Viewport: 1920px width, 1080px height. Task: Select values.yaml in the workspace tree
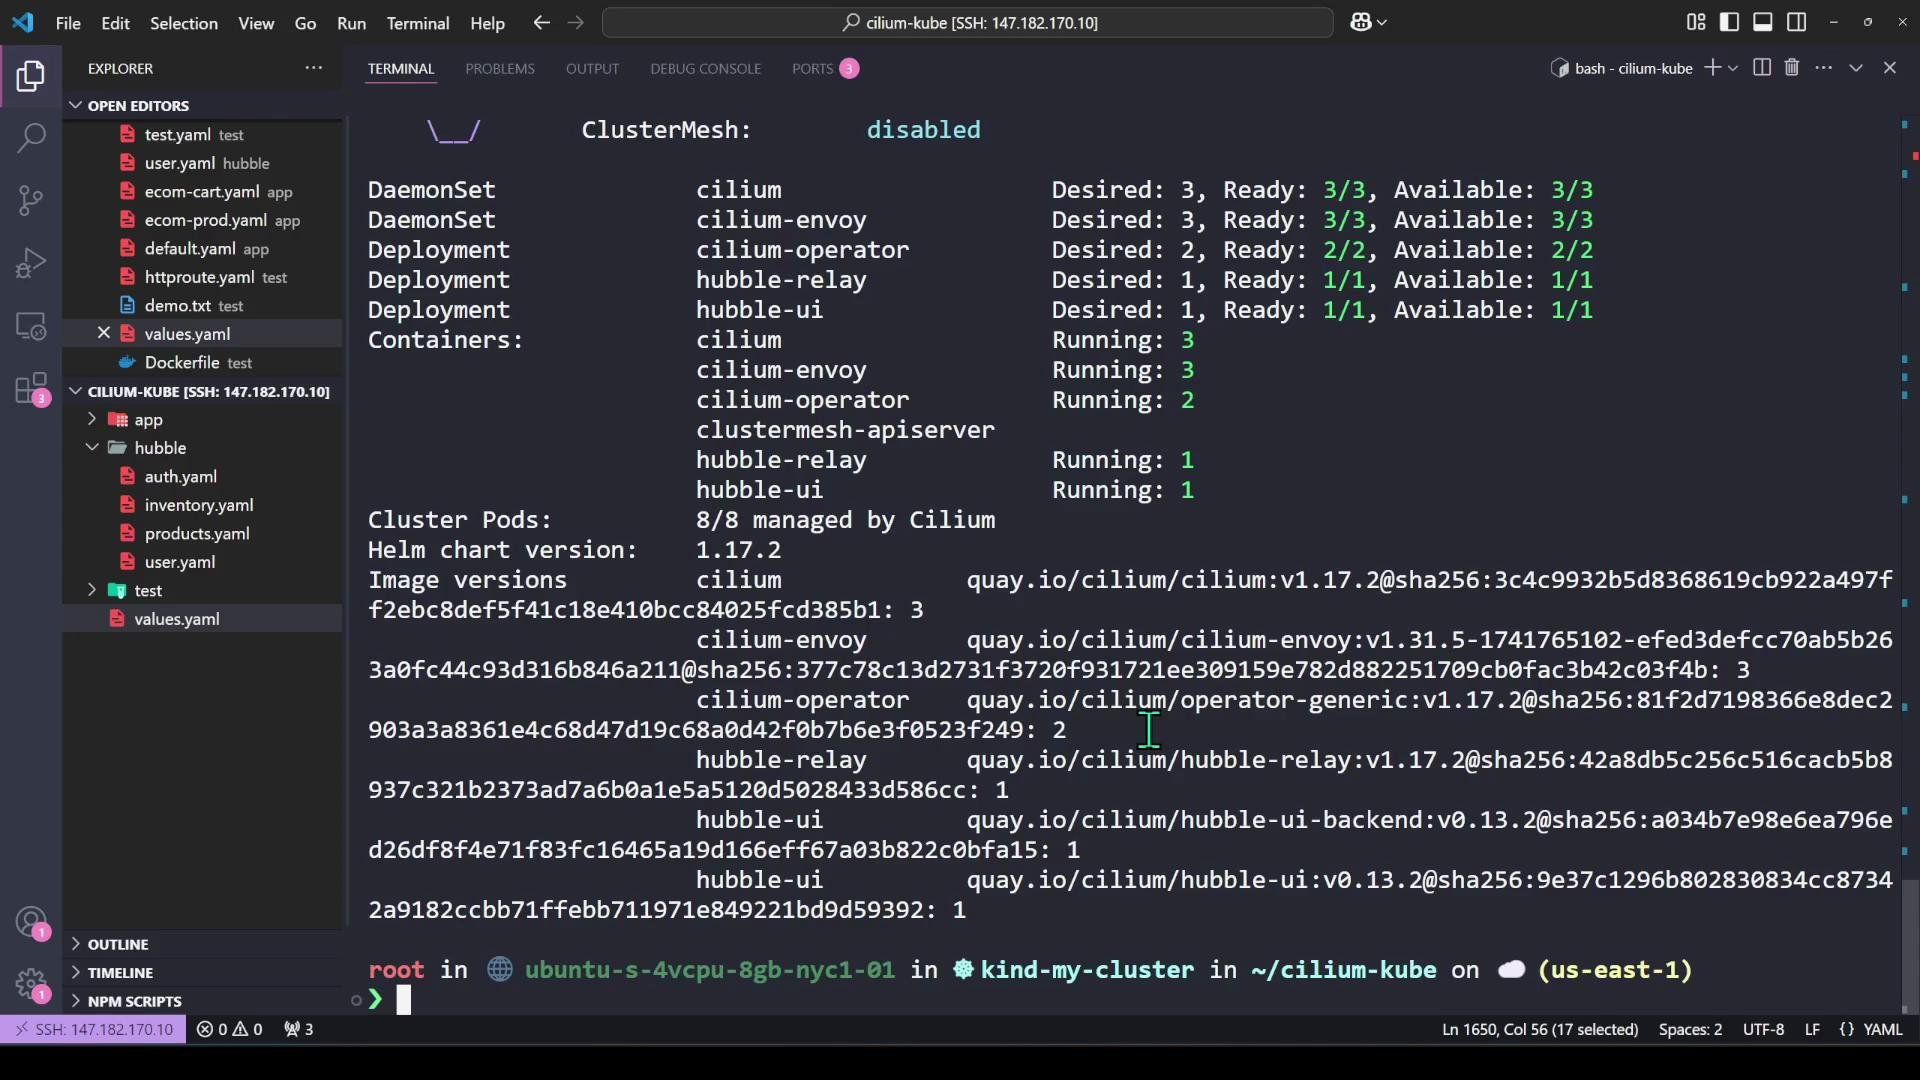pos(202,619)
